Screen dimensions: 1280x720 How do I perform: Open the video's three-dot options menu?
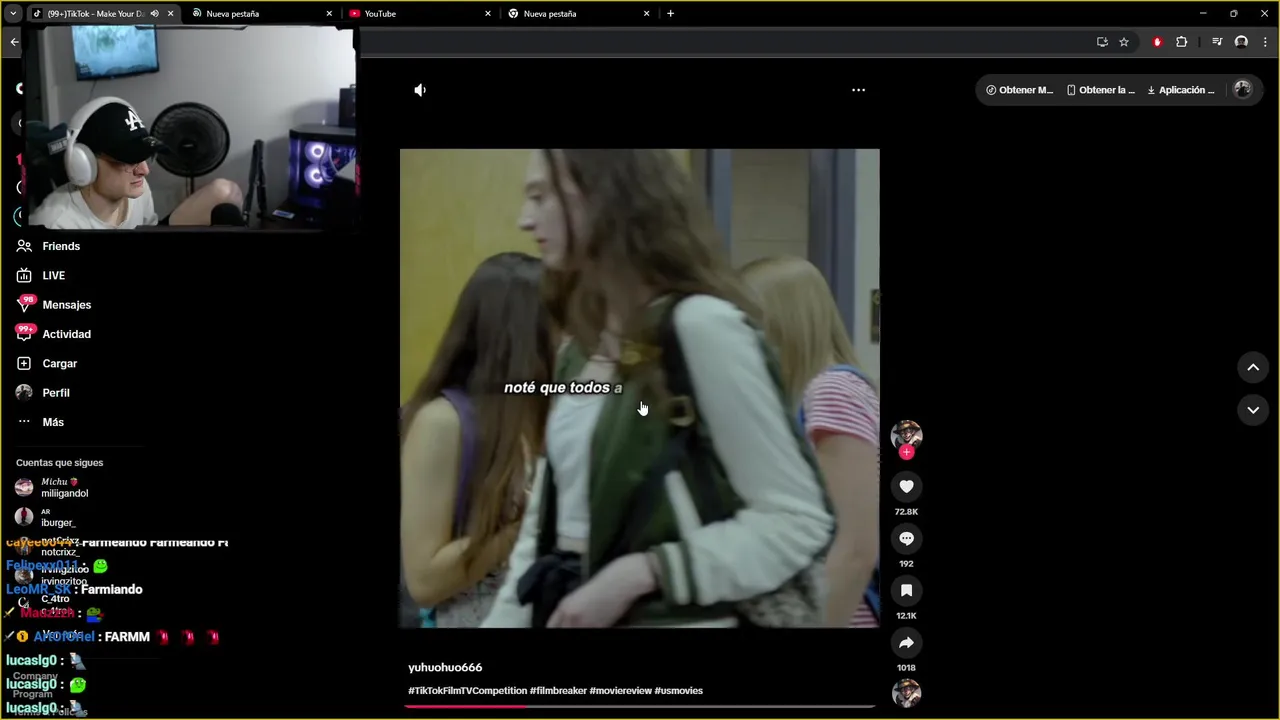(858, 90)
